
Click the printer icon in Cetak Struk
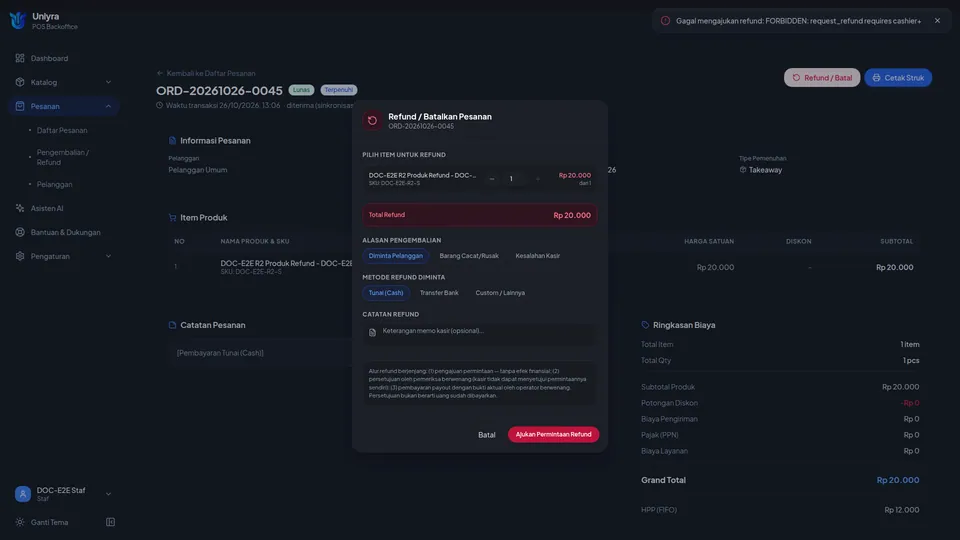[876, 78]
